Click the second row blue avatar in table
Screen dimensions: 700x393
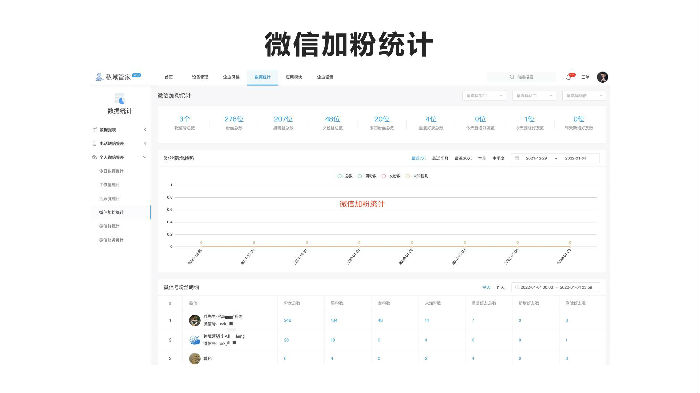tap(195, 340)
